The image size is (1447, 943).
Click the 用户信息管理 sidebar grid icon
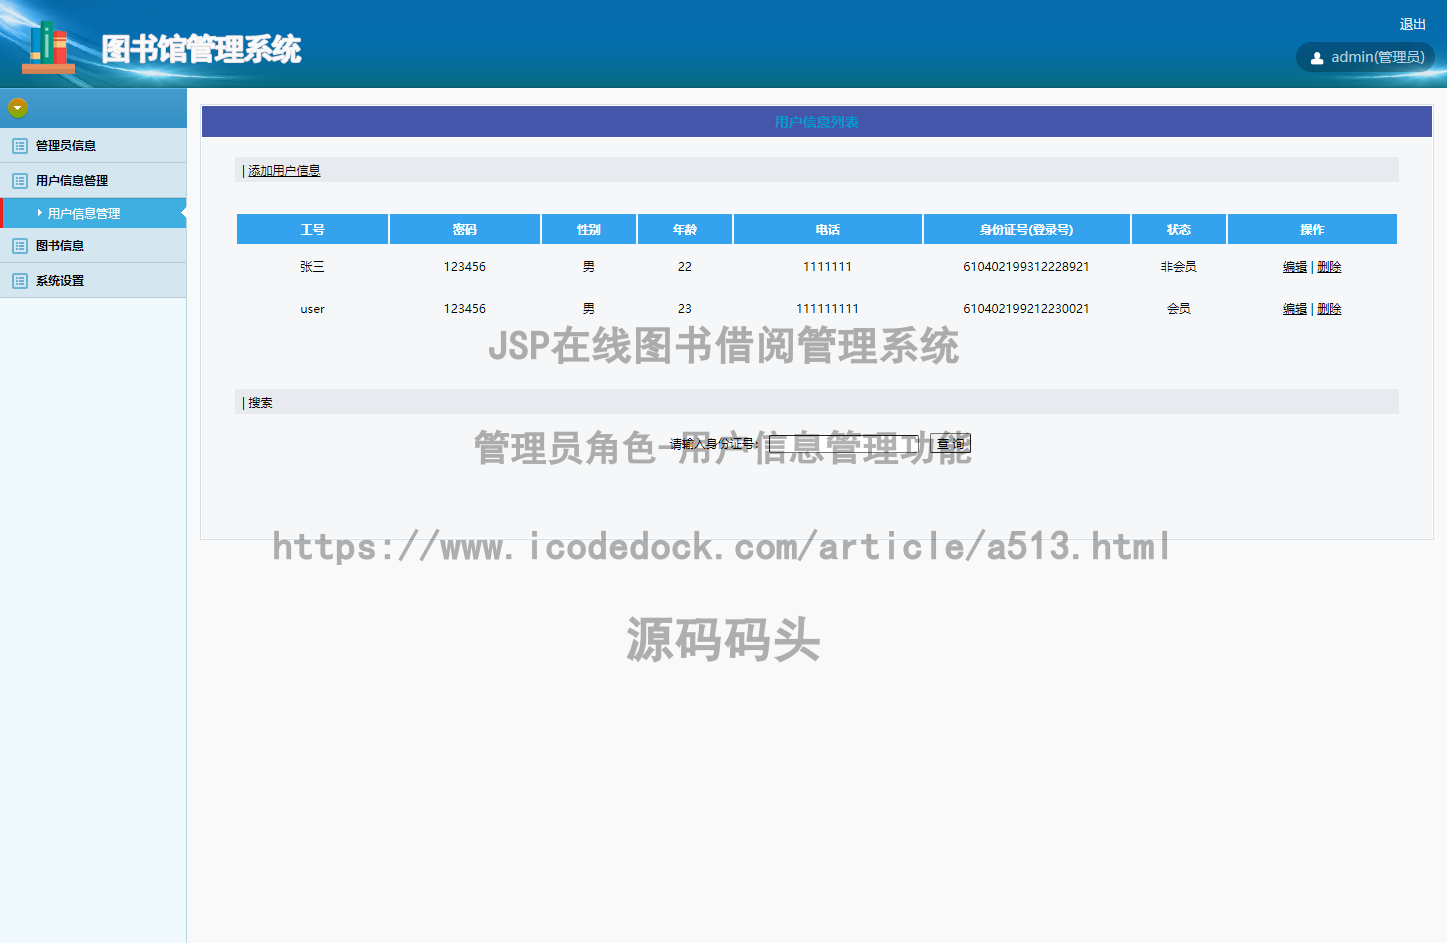click(x=20, y=180)
